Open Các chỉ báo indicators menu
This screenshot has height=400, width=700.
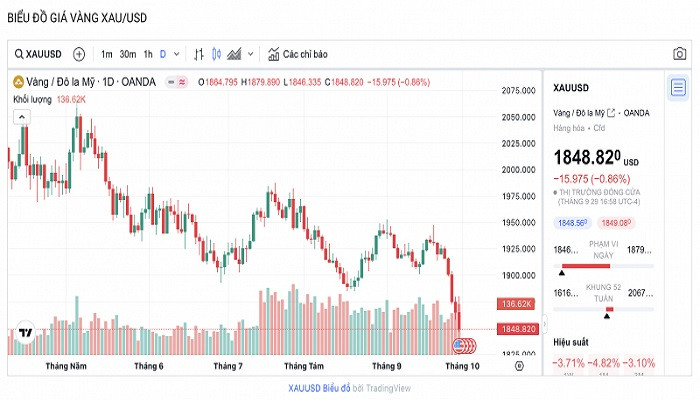click(297, 54)
